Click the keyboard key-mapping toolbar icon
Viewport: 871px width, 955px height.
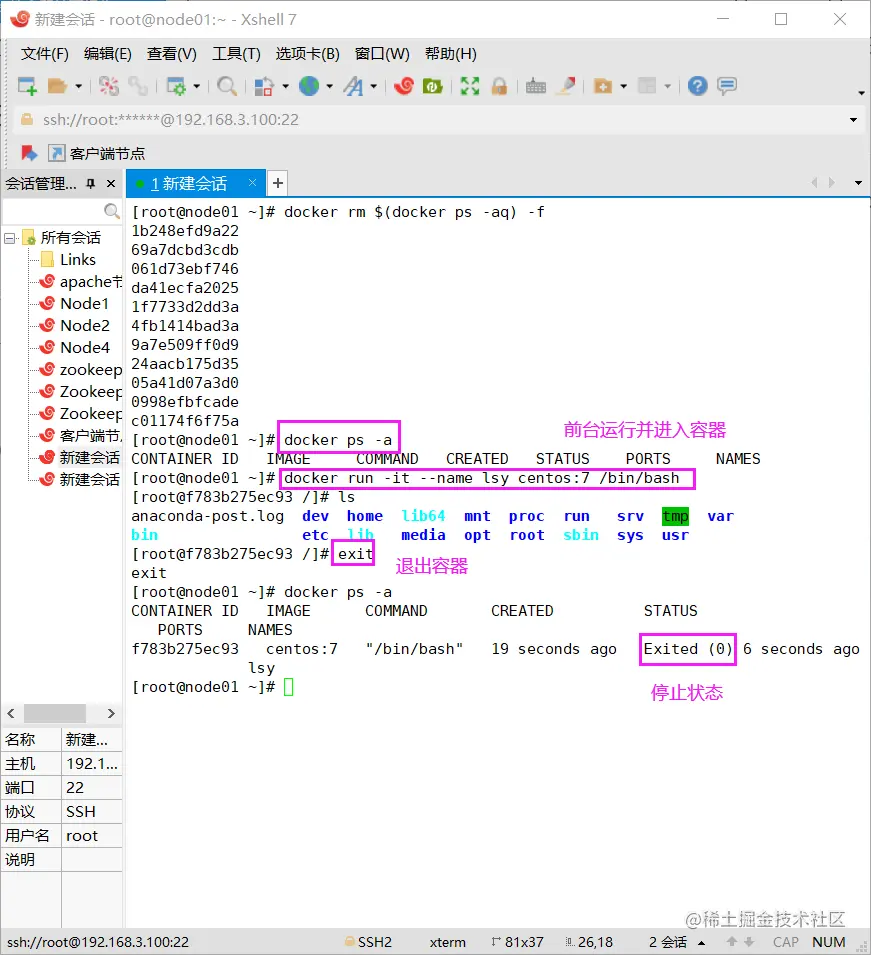(536, 86)
